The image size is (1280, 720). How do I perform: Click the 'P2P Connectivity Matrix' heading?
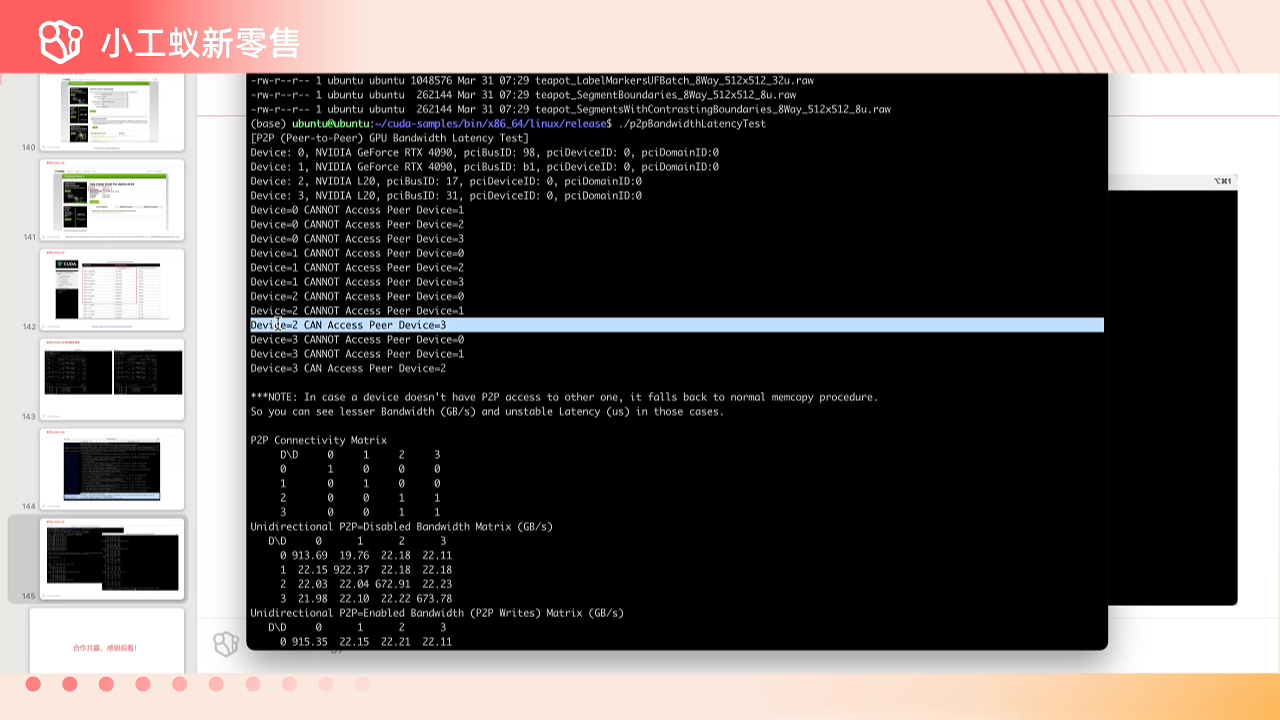tap(318, 440)
